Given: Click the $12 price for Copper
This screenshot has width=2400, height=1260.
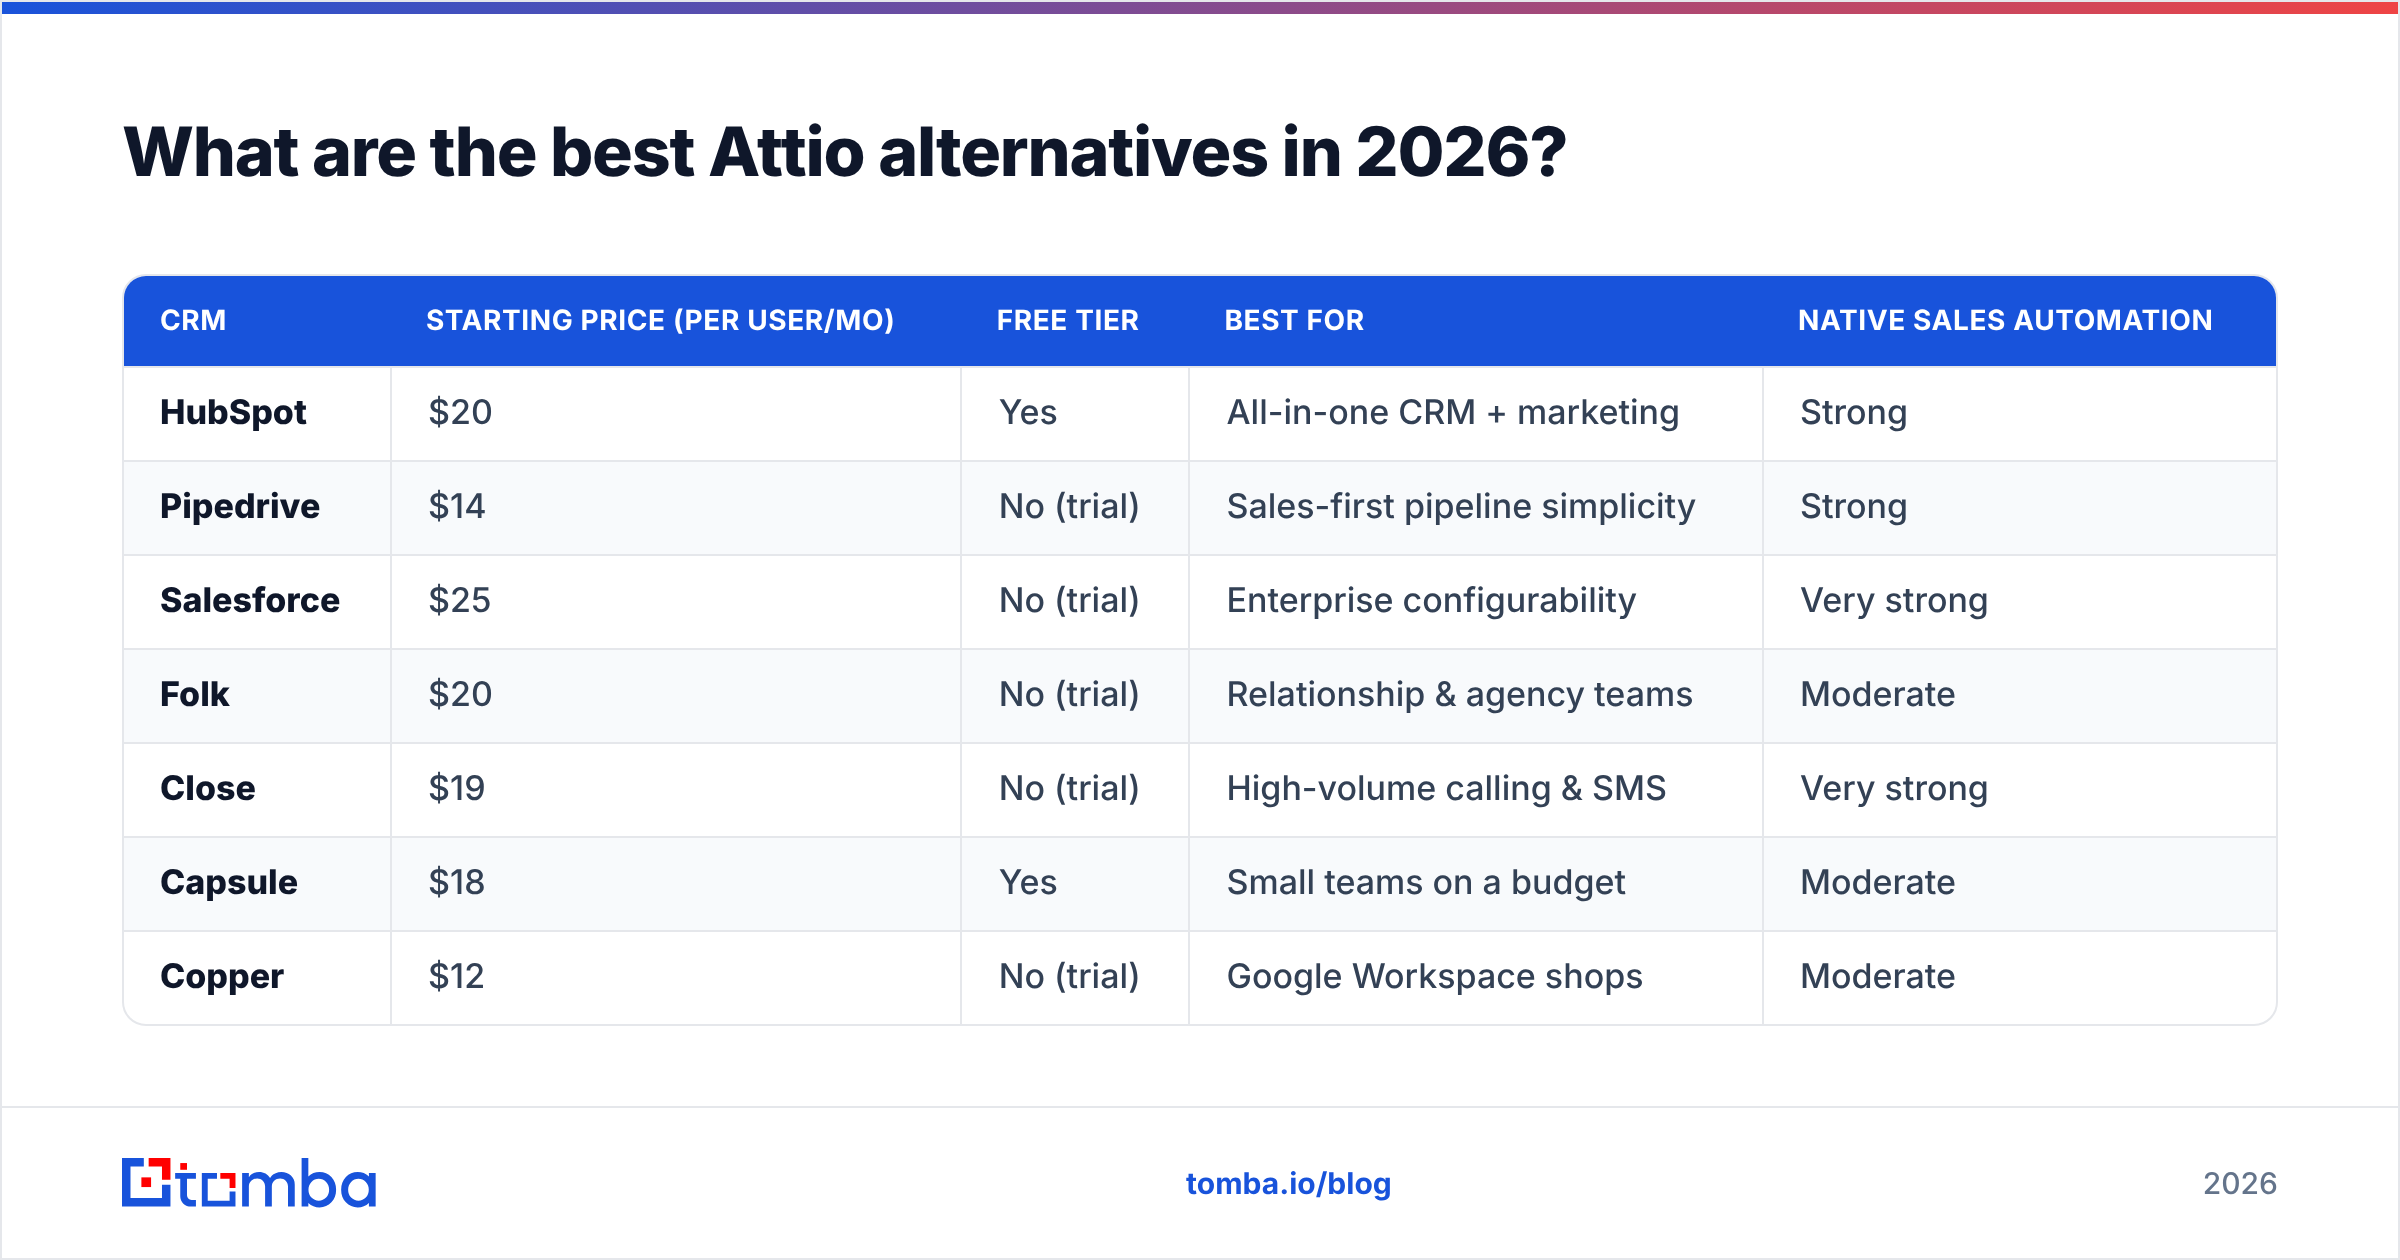Looking at the screenshot, I should [x=457, y=976].
